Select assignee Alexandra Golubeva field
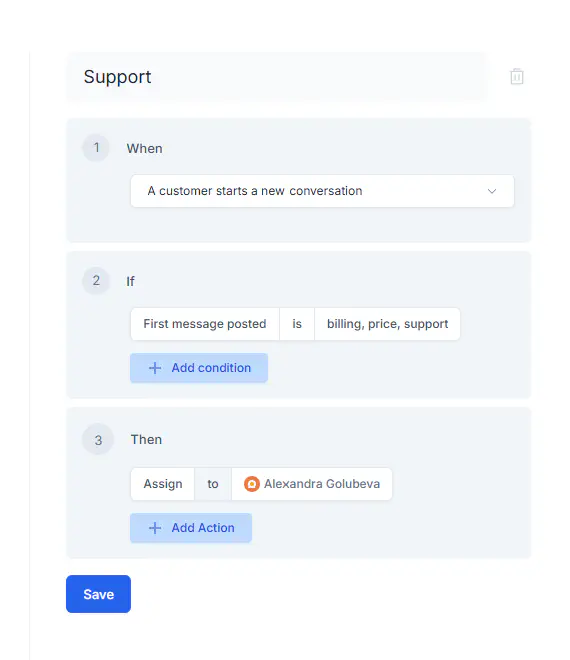Image resolution: width=570 pixels, height=660 pixels. (x=312, y=484)
